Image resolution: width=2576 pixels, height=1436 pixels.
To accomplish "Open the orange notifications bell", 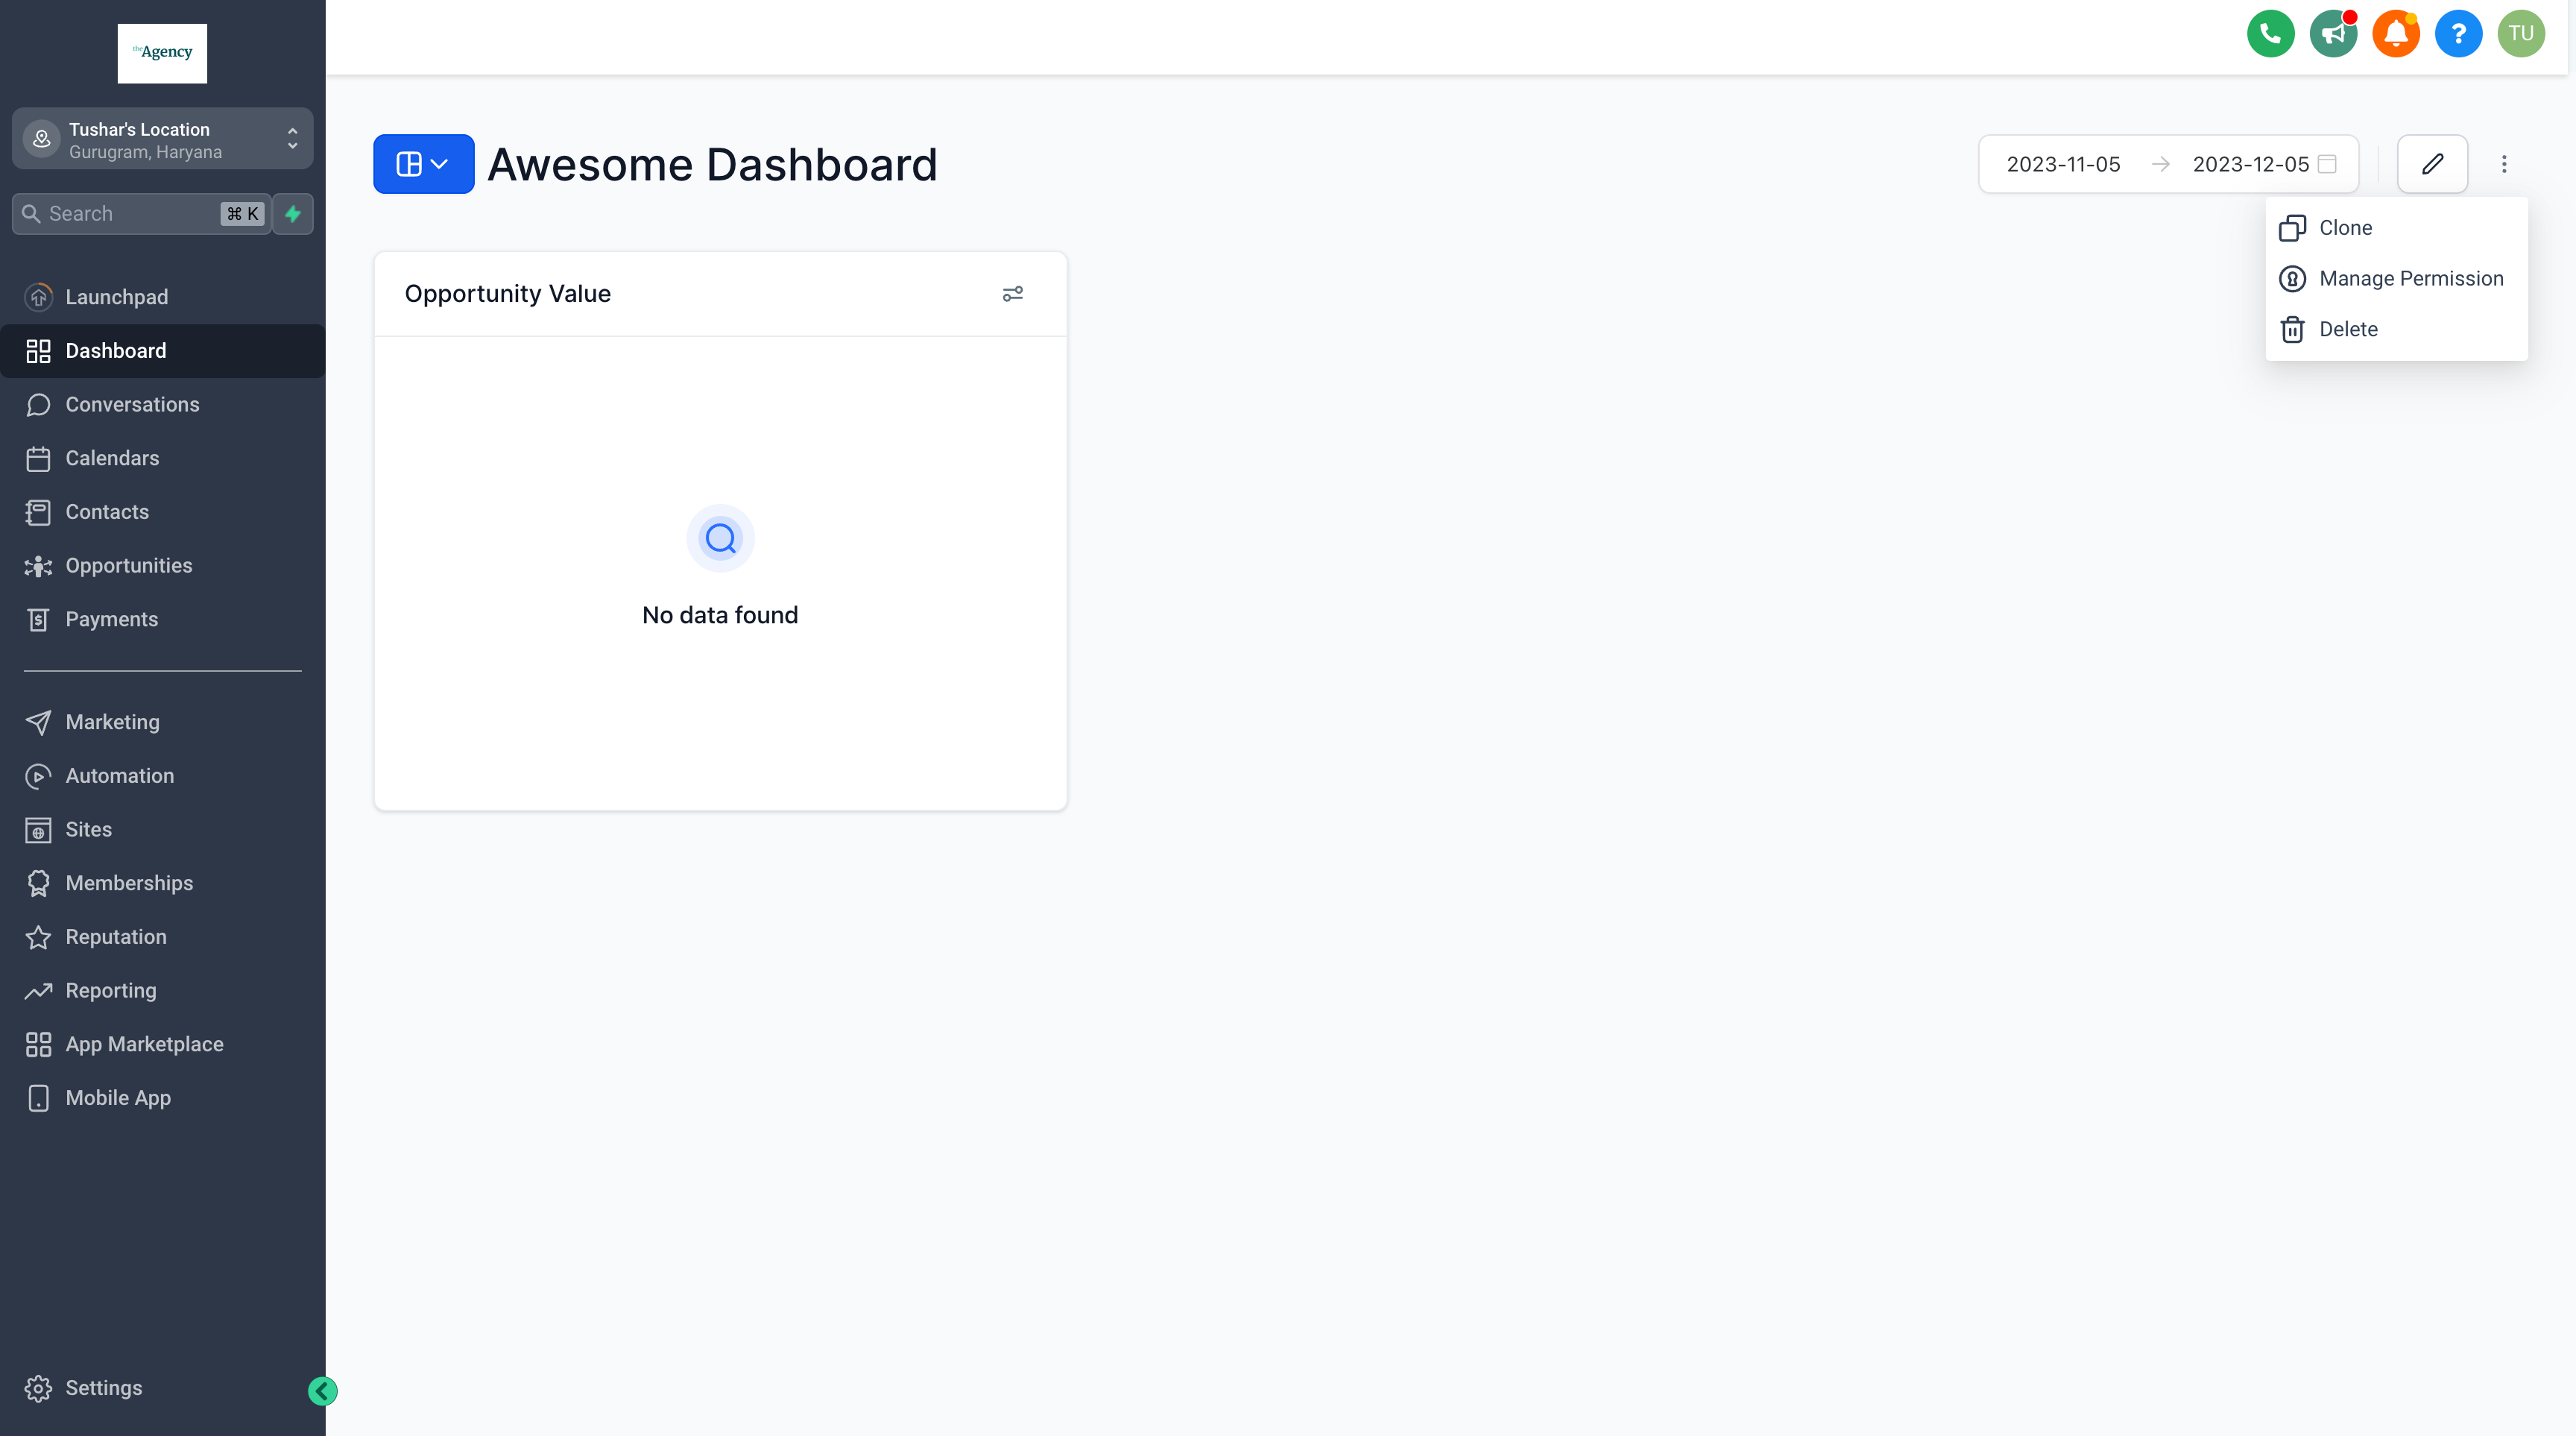I will tap(2395, 34).
